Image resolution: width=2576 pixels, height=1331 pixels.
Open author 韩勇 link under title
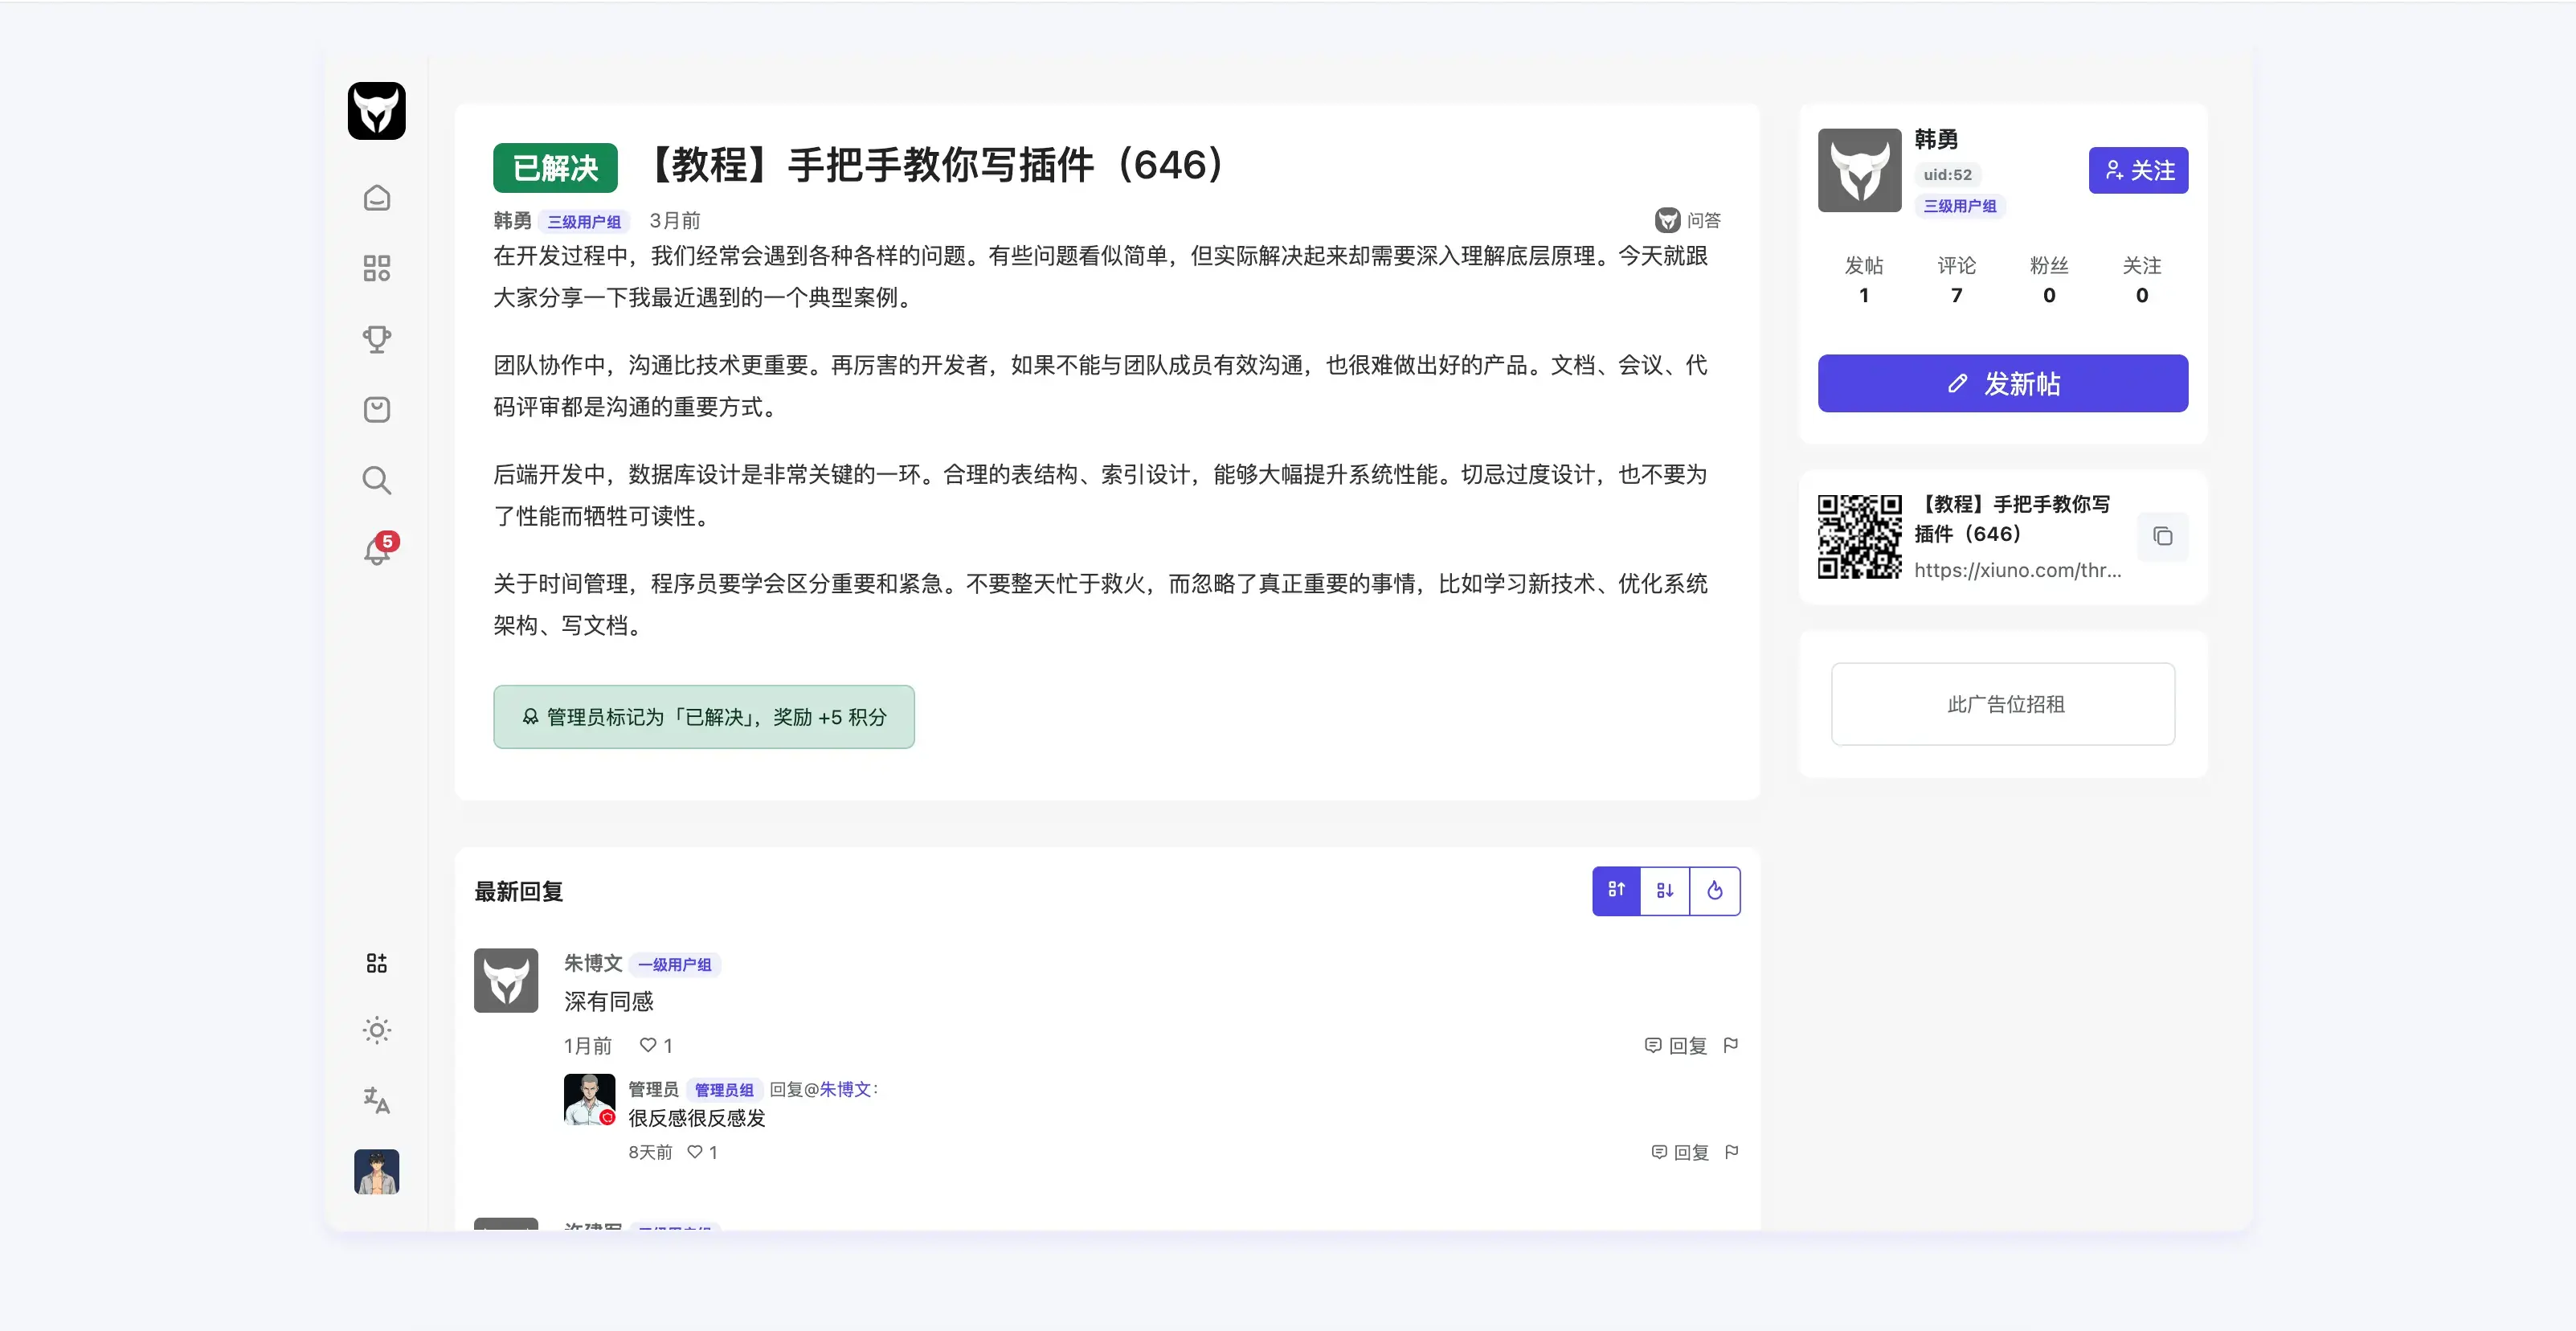(512, 220)
